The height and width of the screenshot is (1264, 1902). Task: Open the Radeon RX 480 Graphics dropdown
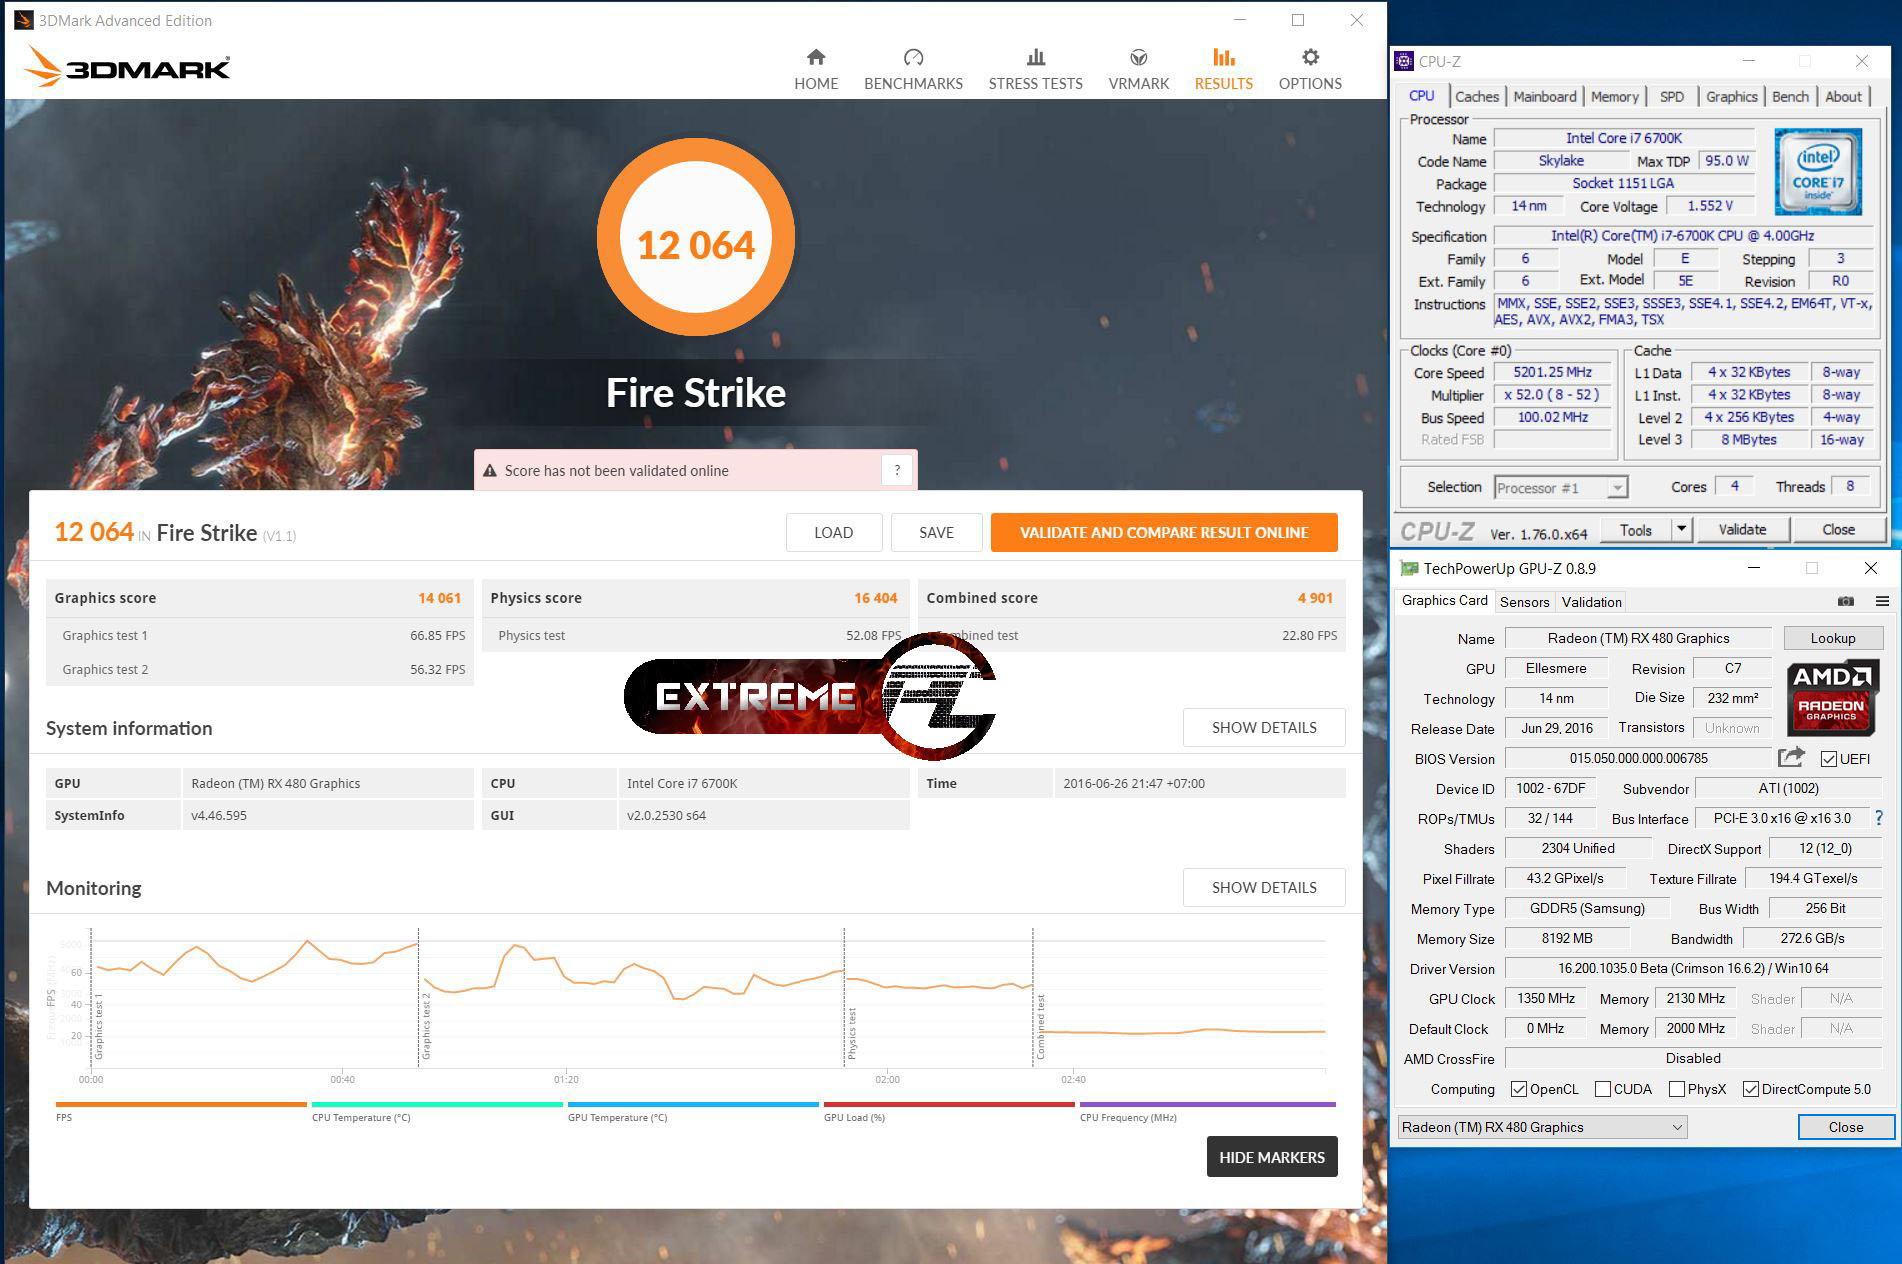1543,1127
